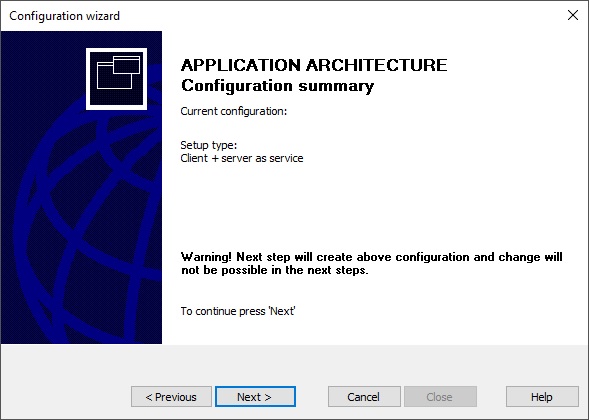Click the "To continue press 'Next'" instruction
The image size is (589, 420).
[238, 311]
